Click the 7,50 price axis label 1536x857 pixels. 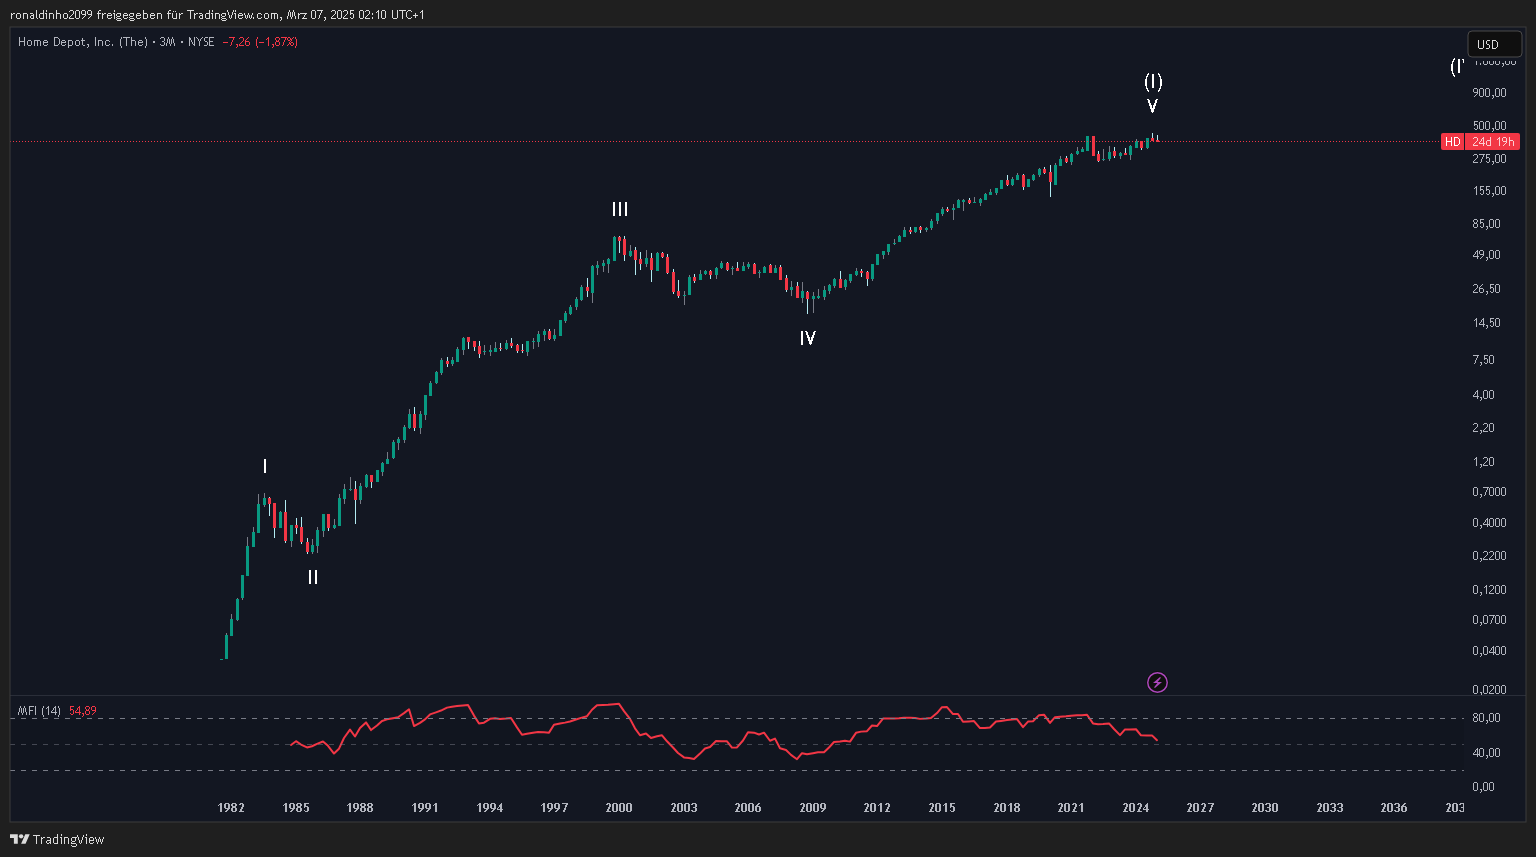pos(1483,360)
